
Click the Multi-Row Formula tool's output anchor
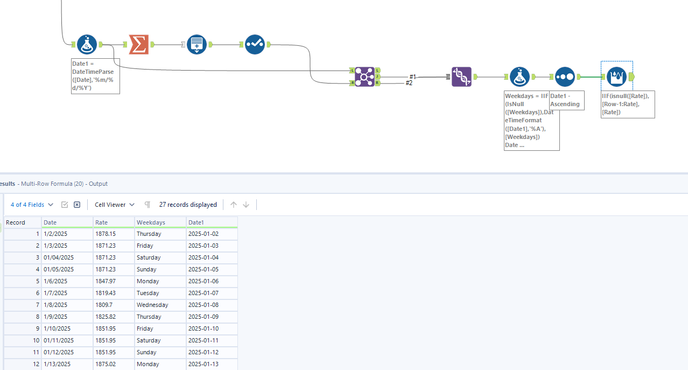631,77
